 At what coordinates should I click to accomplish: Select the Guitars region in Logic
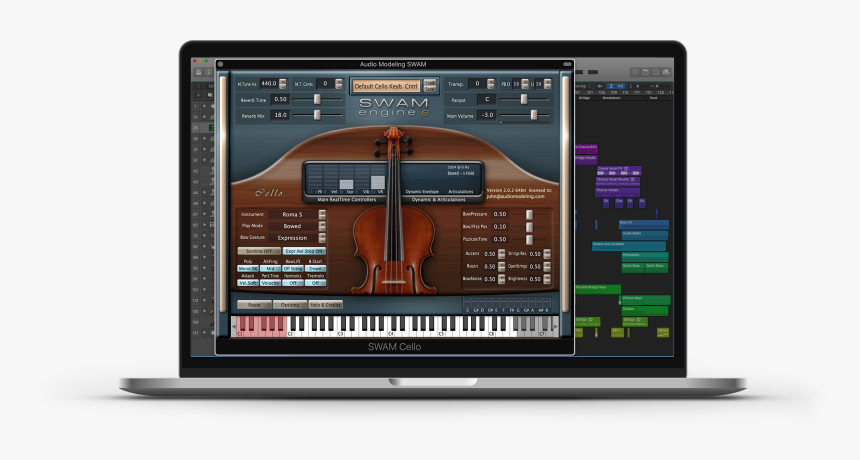pos(644,310)
